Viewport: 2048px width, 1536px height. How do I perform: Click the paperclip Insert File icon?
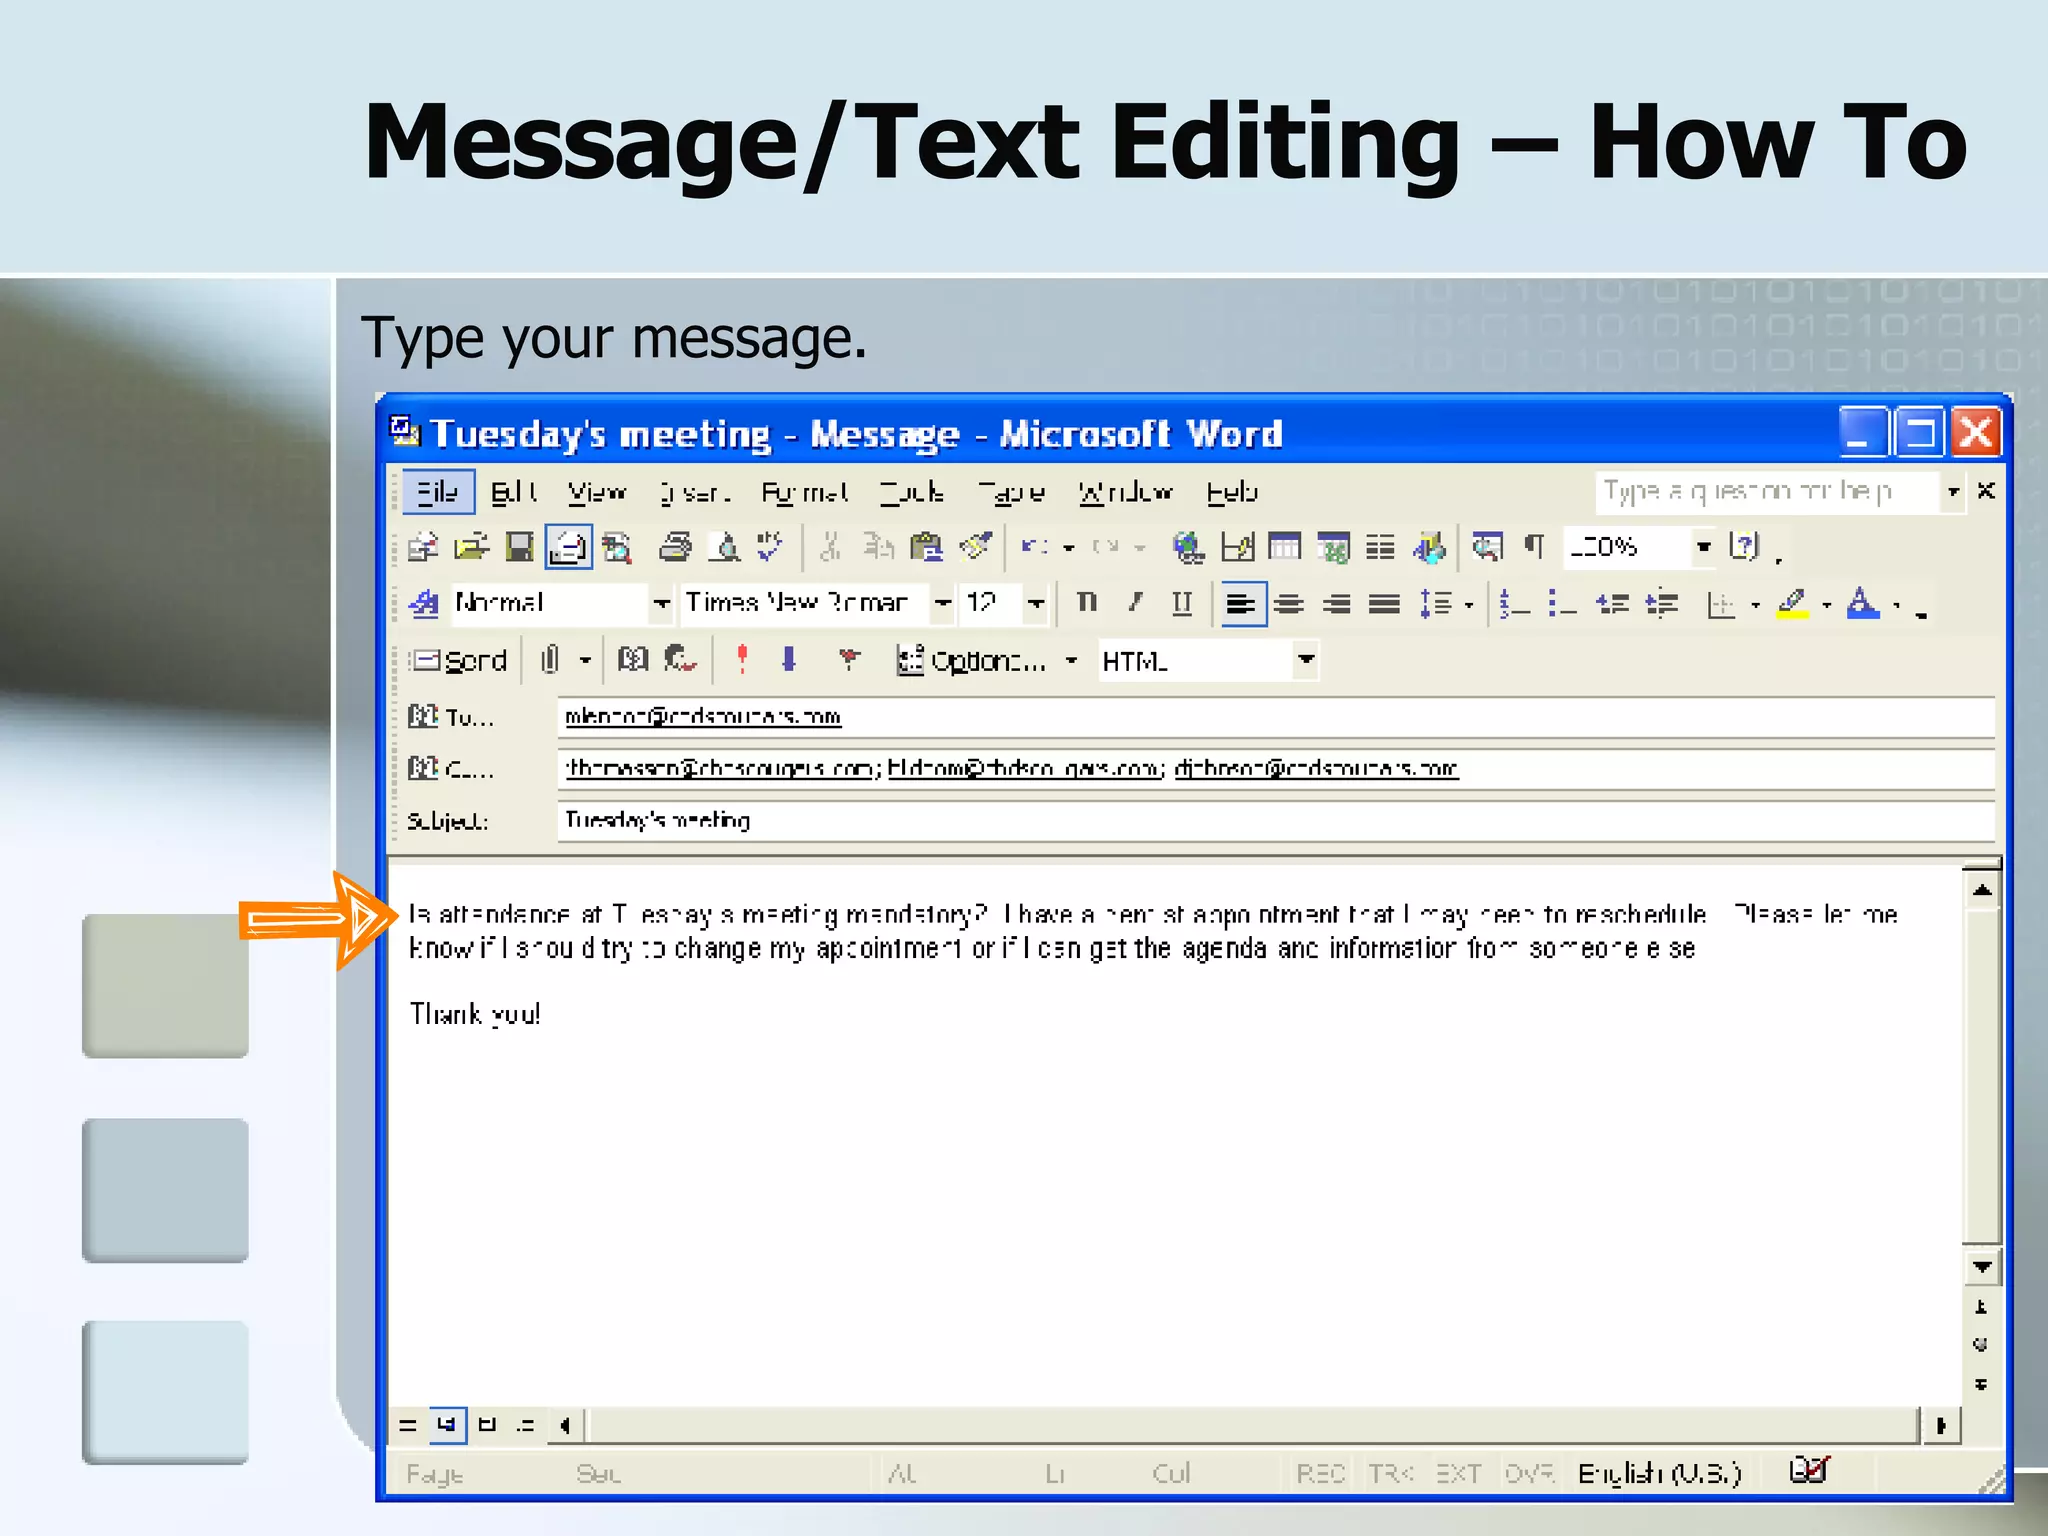point(550,660)
